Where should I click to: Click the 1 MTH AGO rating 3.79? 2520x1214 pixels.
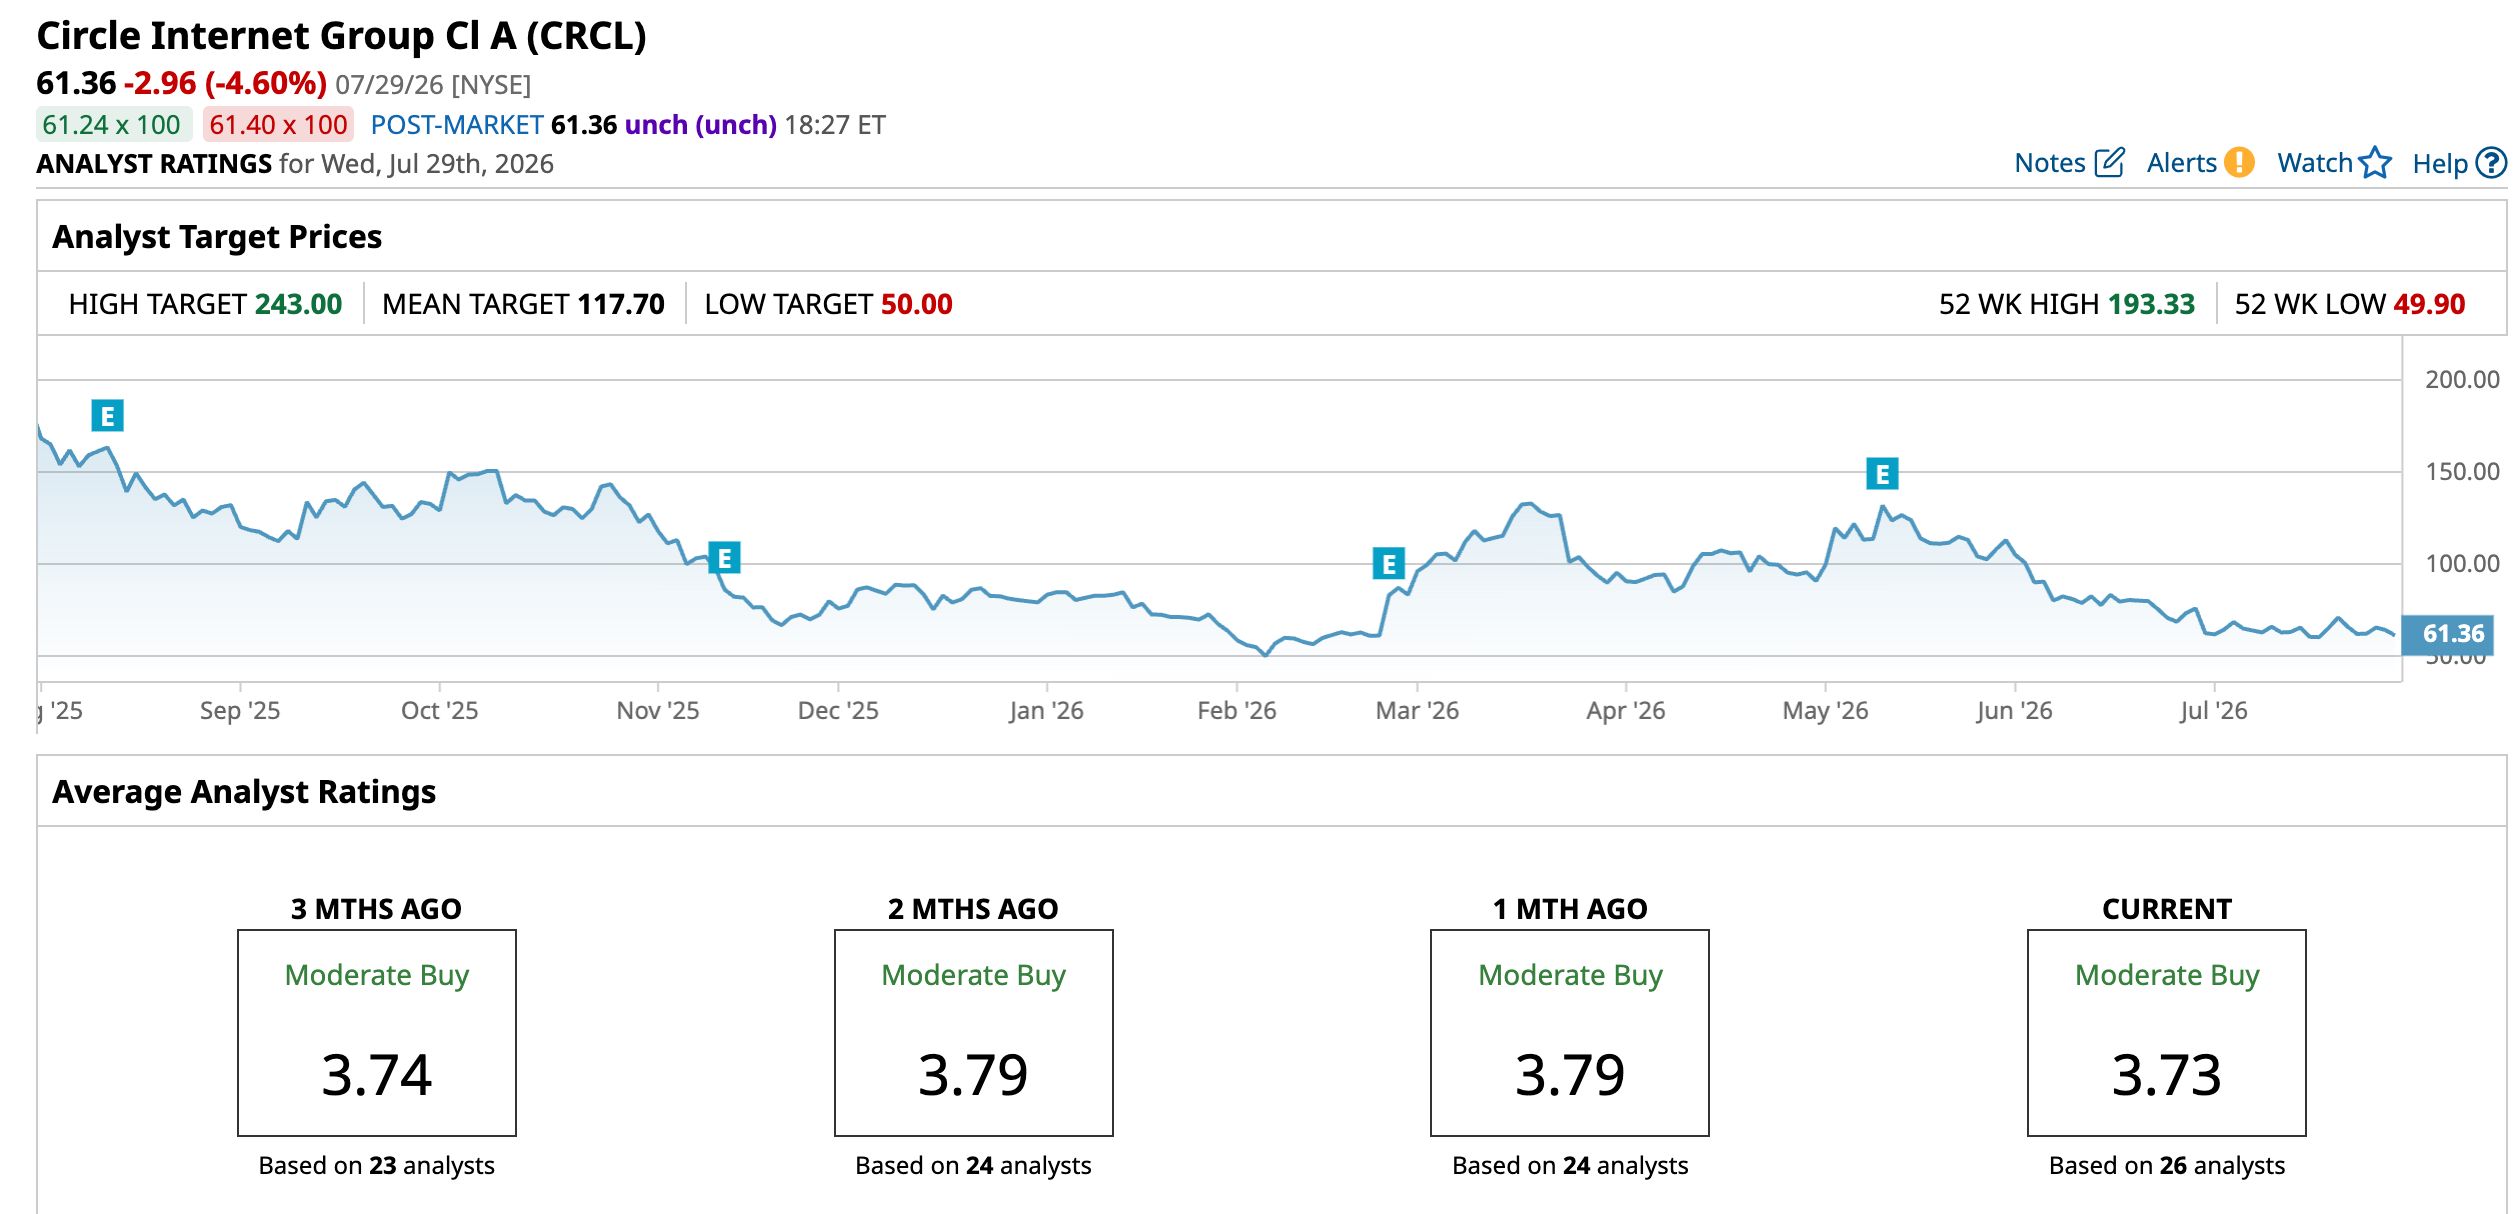[x=1570, y=1076]
